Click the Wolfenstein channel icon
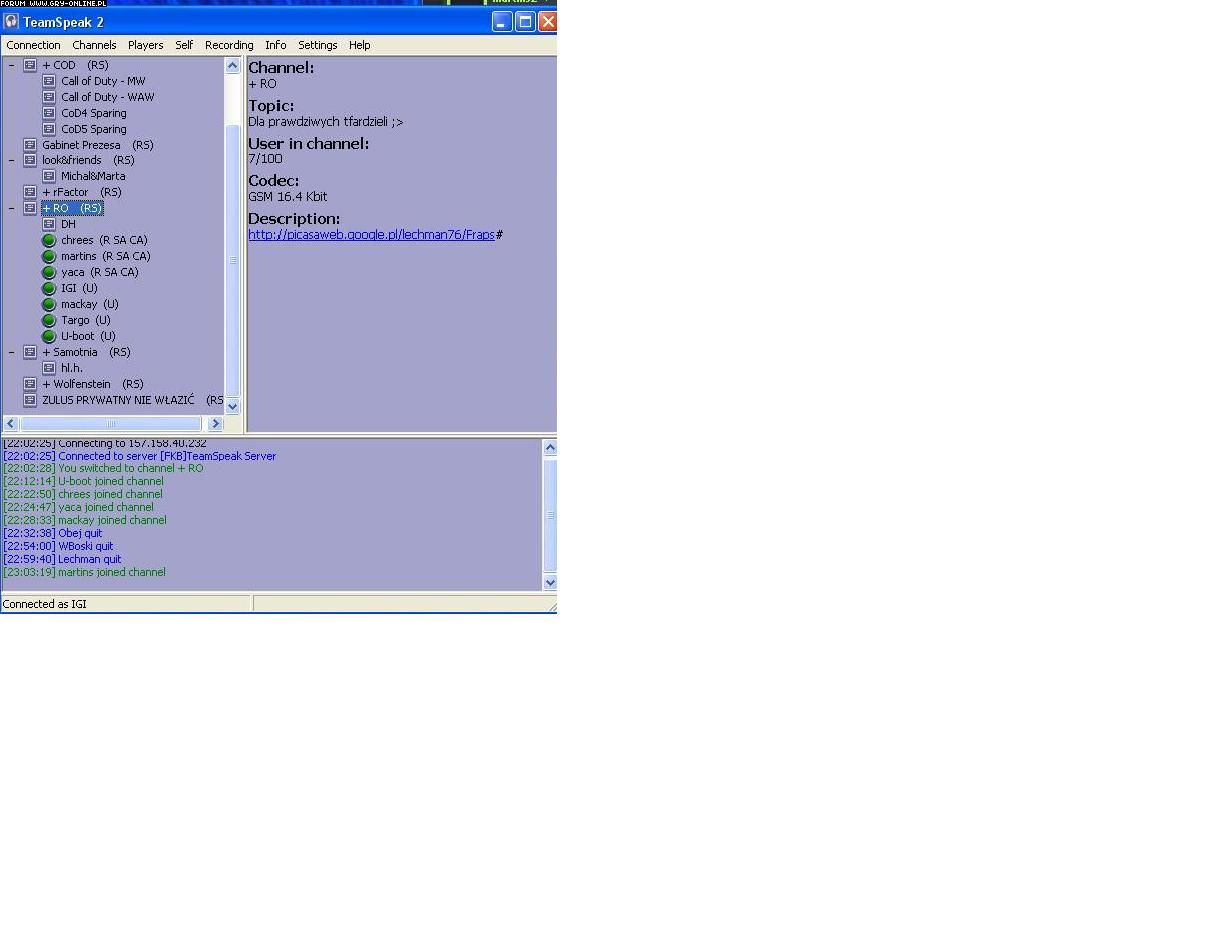 click(30, 384)
